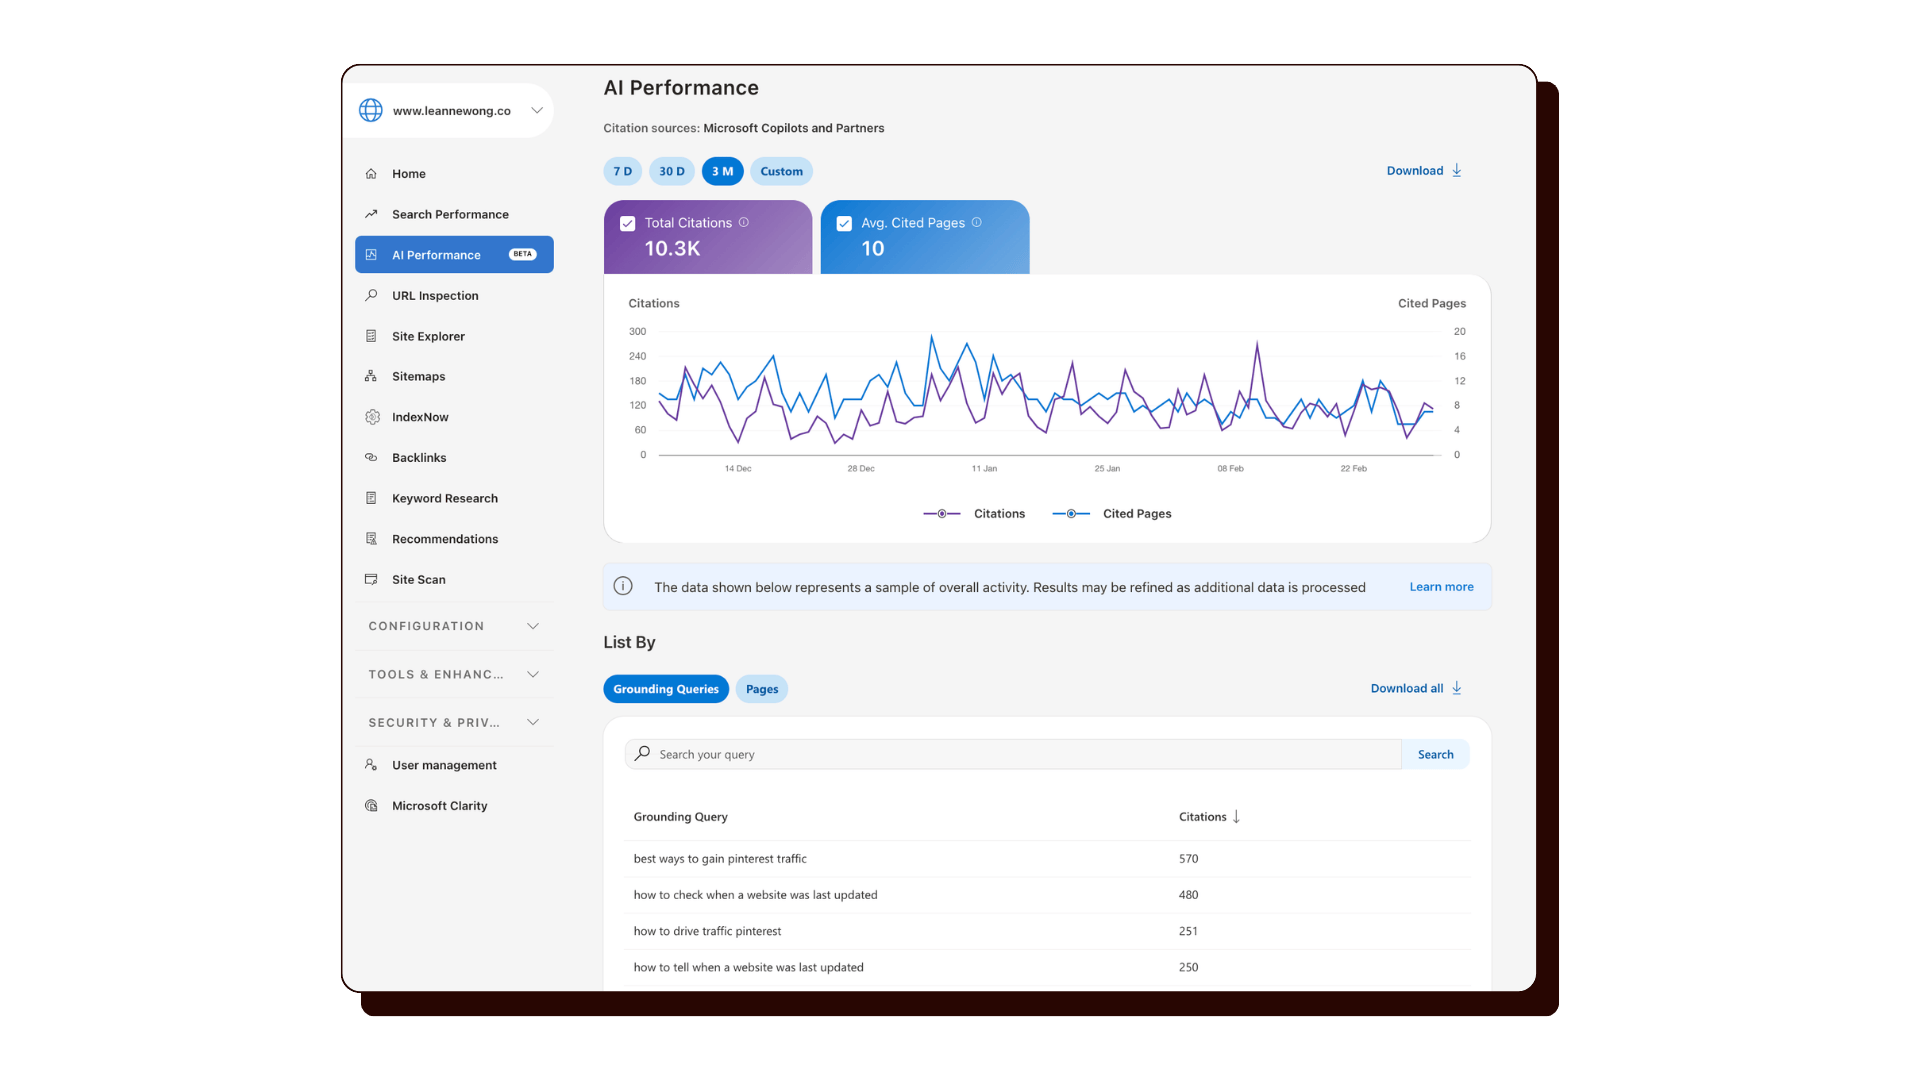Open the www.leannewong.co site selector dropdown

tap(536, 110)
